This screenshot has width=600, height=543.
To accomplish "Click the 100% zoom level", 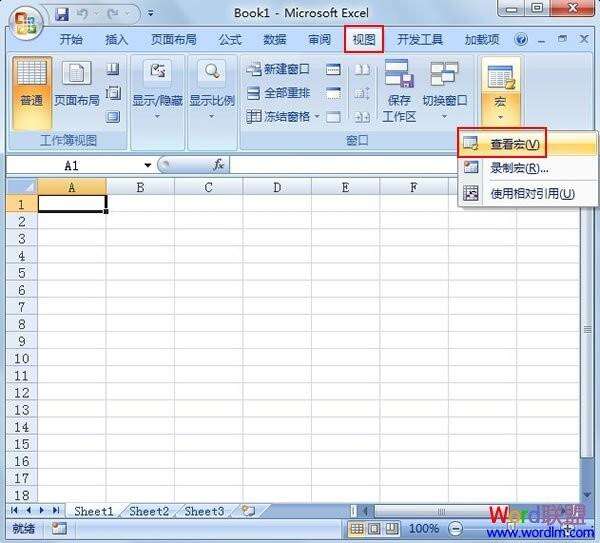I will click(x=424, y=528).
